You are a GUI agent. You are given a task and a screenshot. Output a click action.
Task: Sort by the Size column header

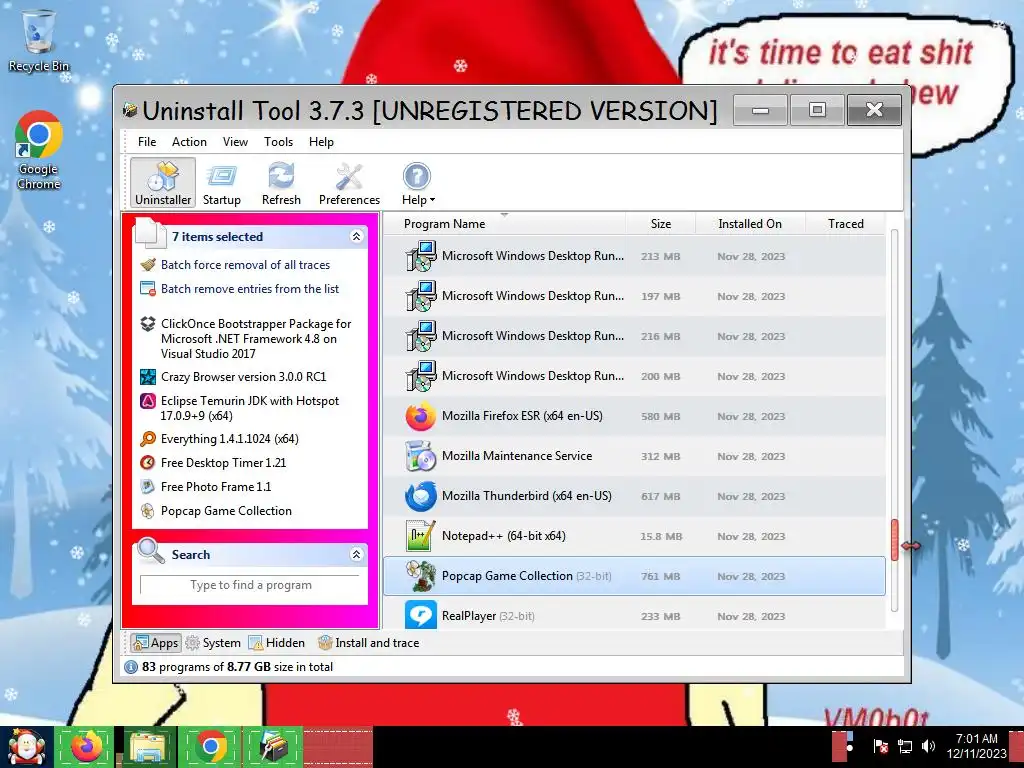[x=660, y=223]
